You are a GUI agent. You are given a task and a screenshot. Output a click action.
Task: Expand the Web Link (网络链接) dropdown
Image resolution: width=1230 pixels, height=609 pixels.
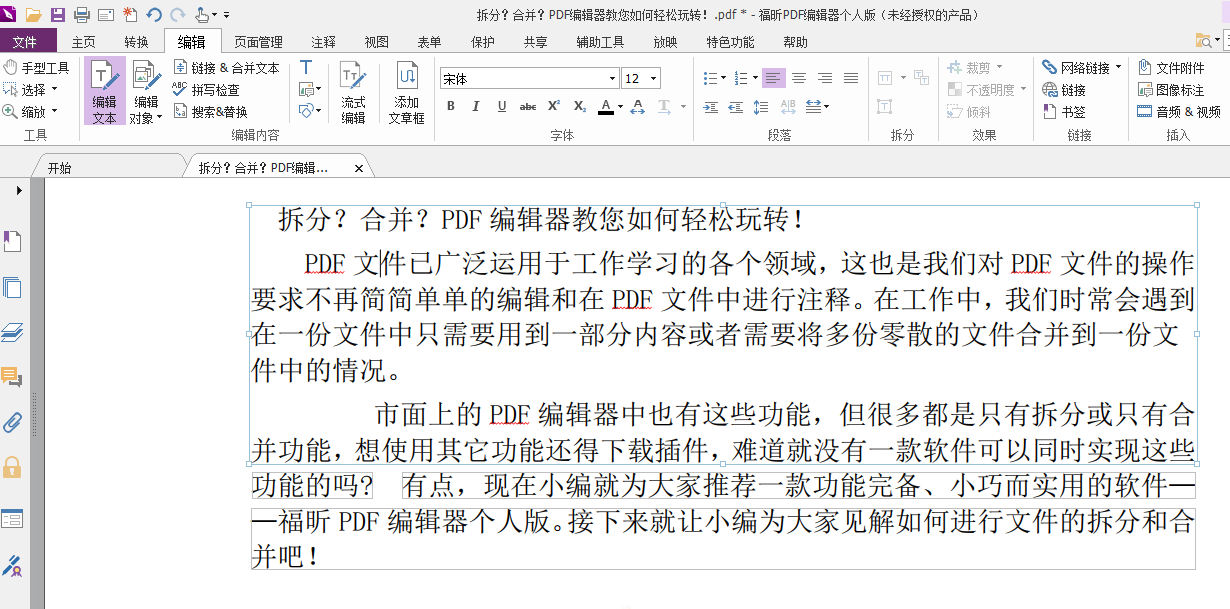coord(1117,68)
